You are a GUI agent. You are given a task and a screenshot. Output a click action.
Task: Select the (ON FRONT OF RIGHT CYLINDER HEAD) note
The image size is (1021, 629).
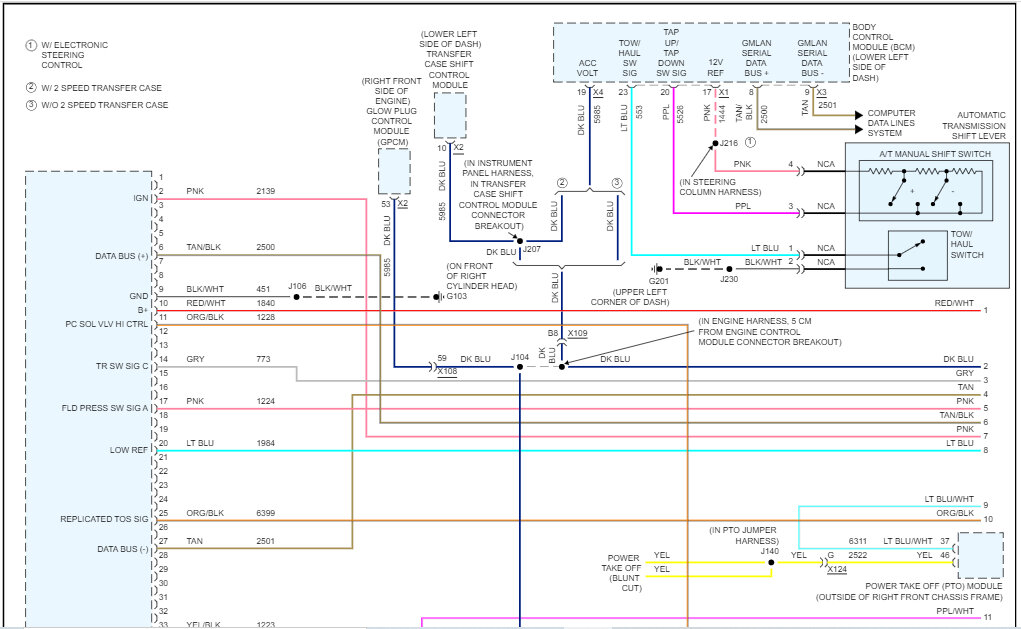pyautogui.click(x=481, y=276)
